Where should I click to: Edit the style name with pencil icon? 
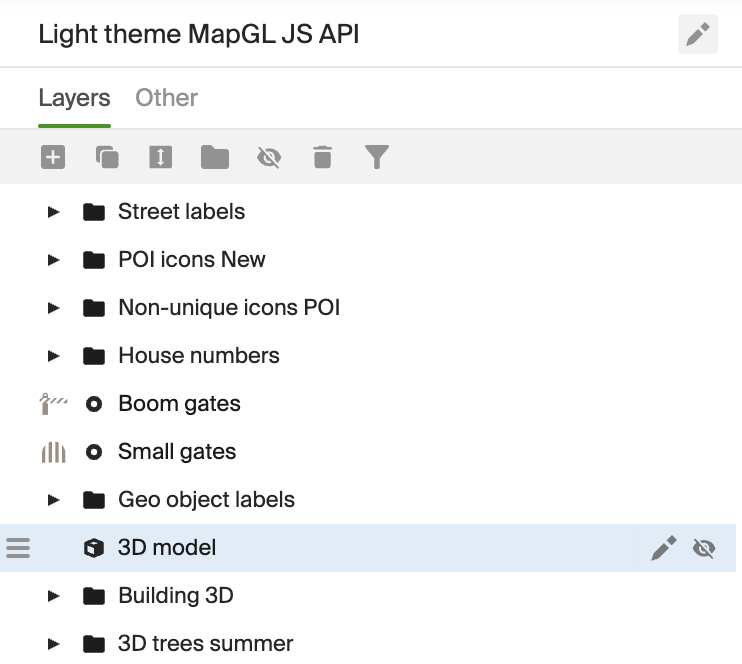point(698,35)
